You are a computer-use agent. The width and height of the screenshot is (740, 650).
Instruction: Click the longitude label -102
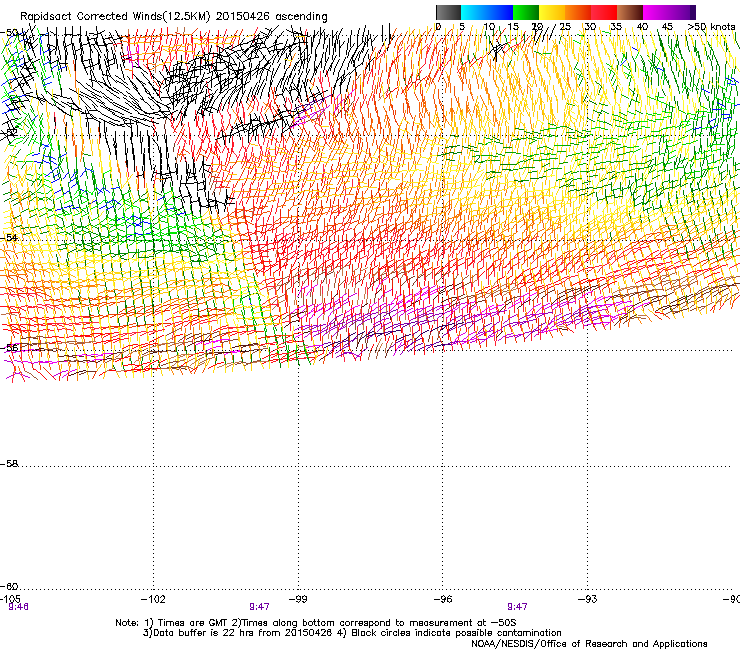(153, 599)
